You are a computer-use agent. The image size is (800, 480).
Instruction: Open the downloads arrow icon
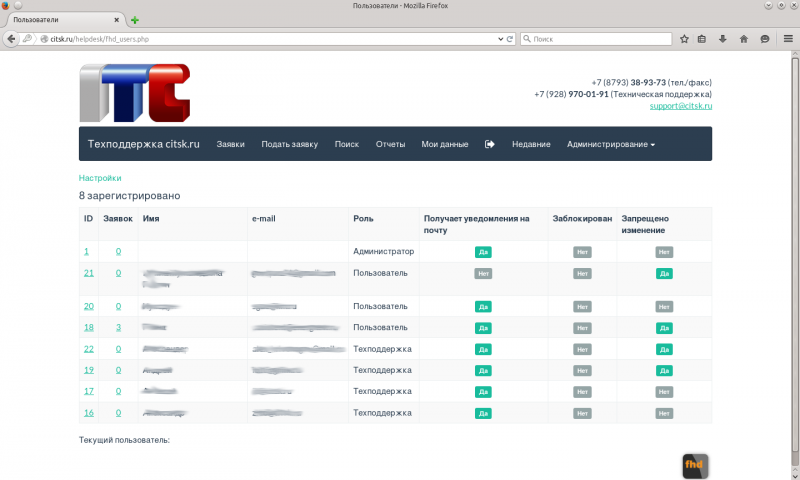[722, 39]
